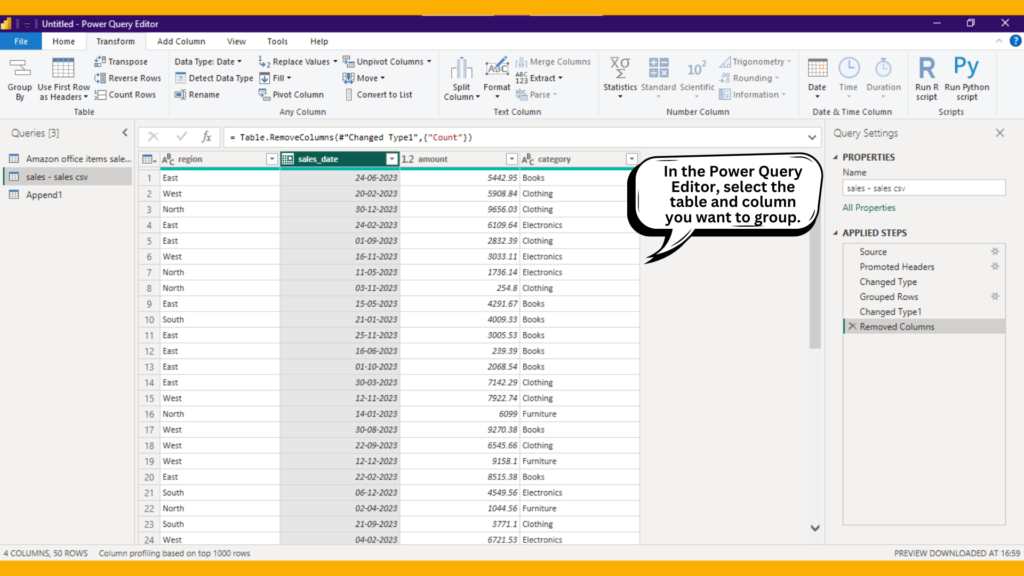Open the File menu
1024x576 pixels.
[x=21, y=41]
